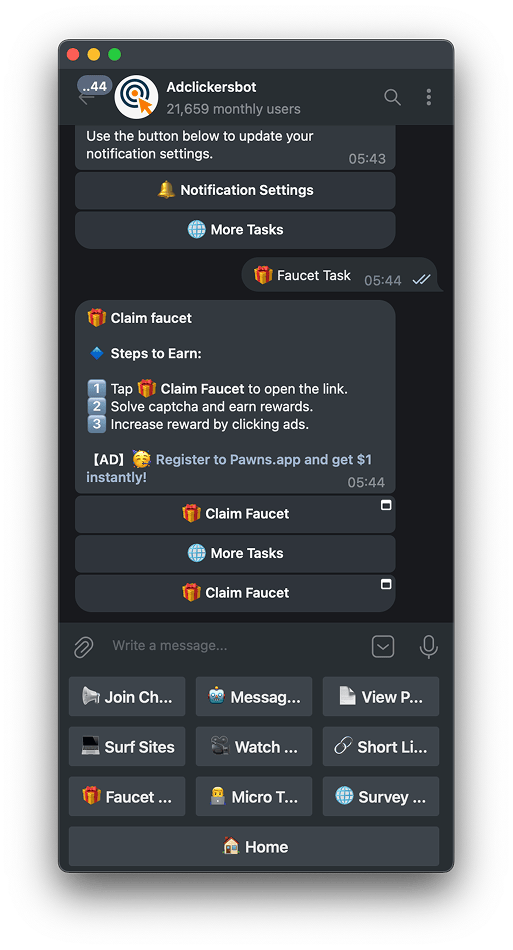Open the first Claim Faucet button
This screenshot has width=513, height=950.
tap(235, 514)
